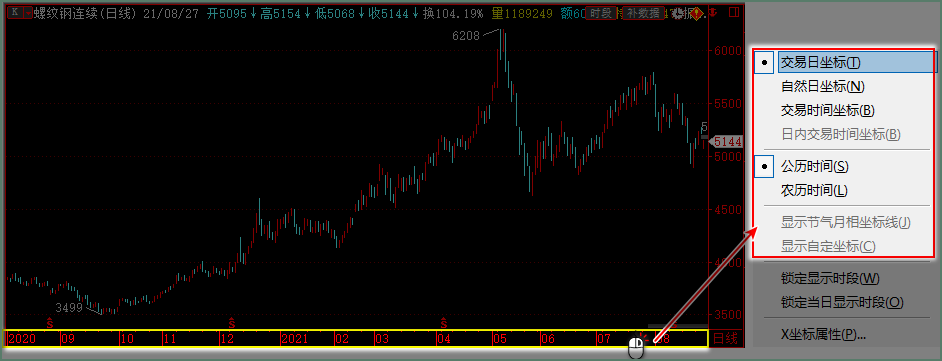Screen dimensions: 942x361
Task: Click month 07 on the time axis
Action: (x=604, y=339)
